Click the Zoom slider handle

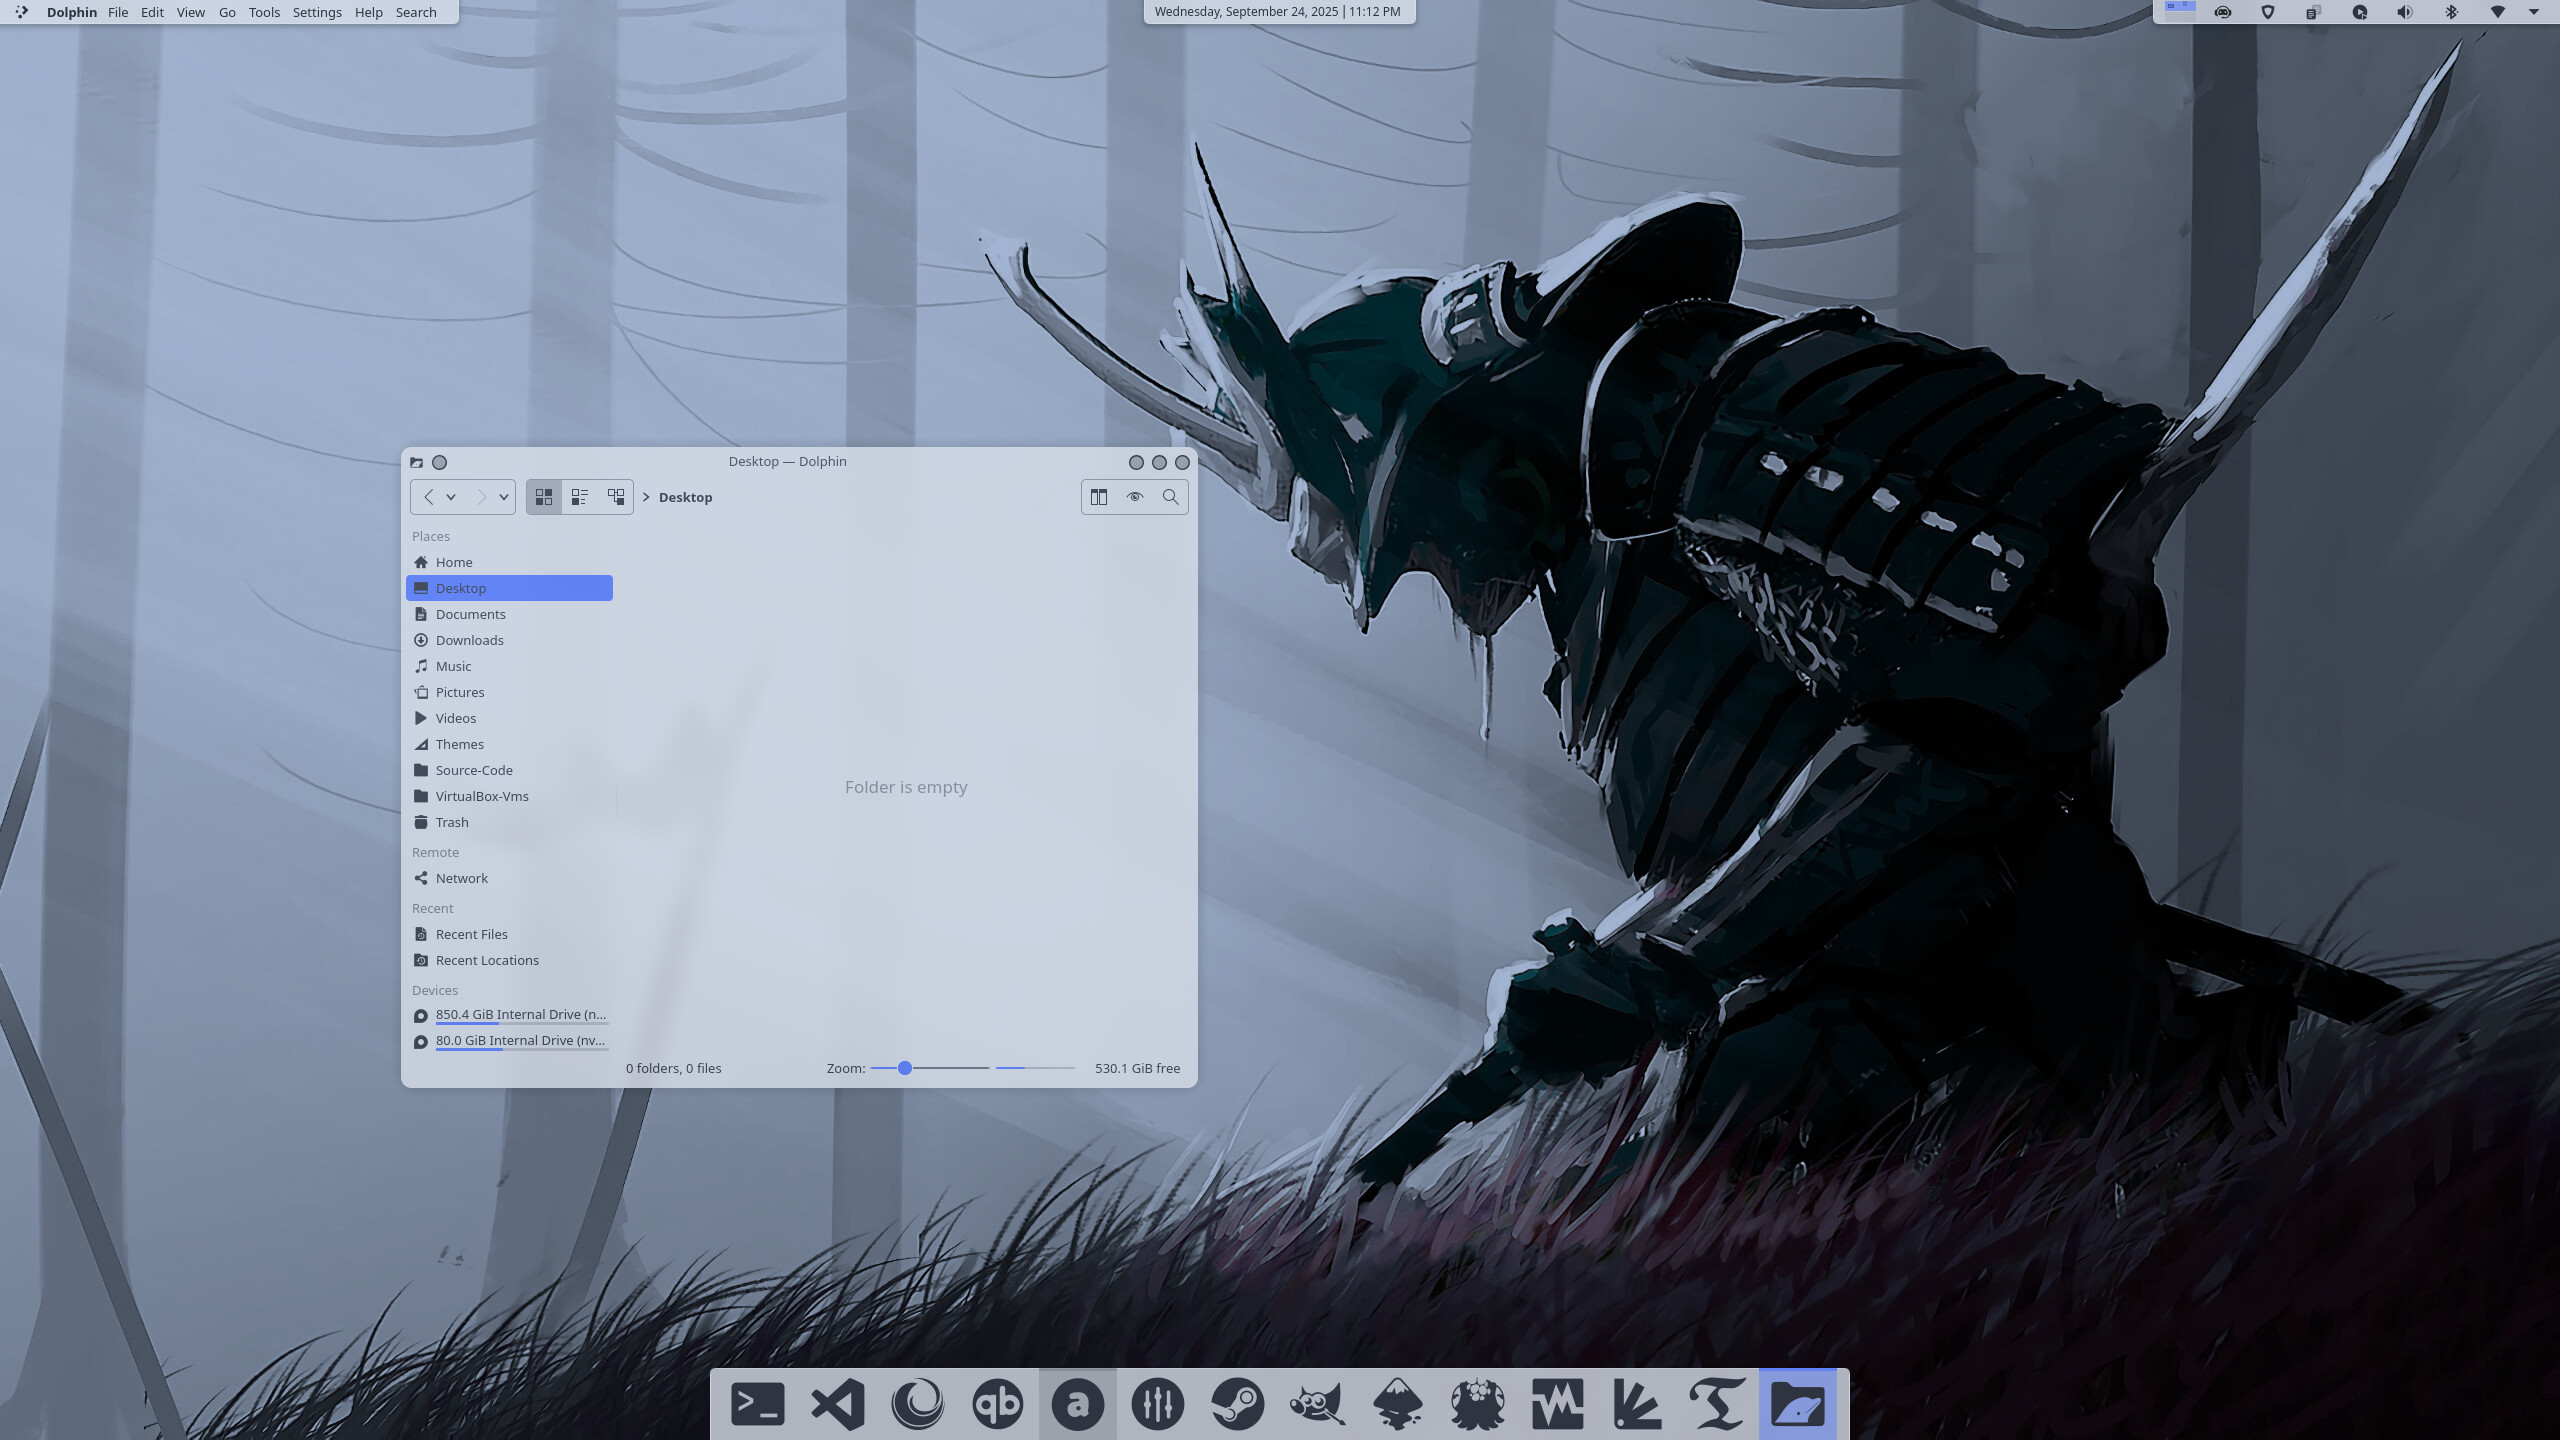pyautogui.click(x=905, y=1068)
